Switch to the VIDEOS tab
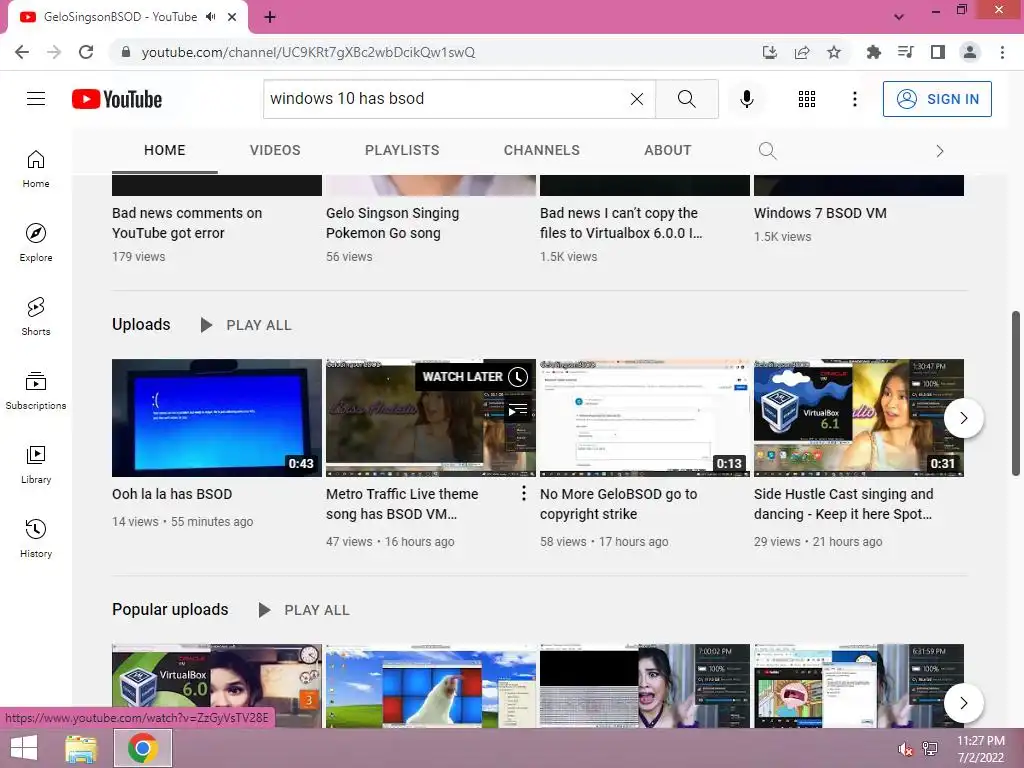The height and width of the screenshot is (768, 1024). click(275, 150)
